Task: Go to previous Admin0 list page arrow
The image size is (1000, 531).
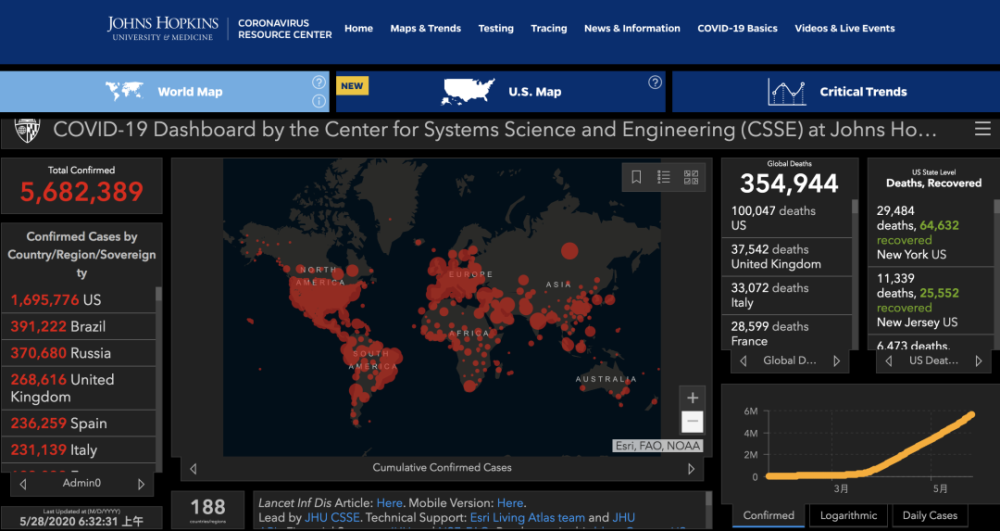Action: click(x=23, y=484)
